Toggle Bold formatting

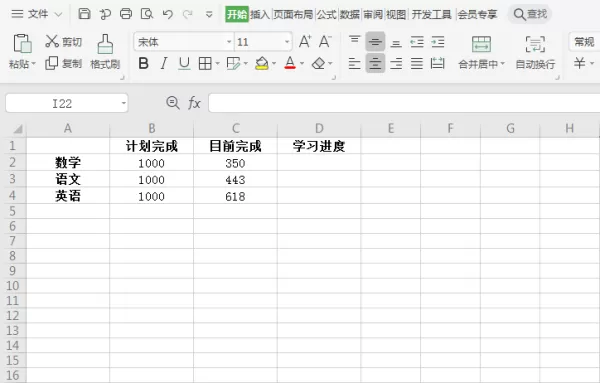[143, 64]
